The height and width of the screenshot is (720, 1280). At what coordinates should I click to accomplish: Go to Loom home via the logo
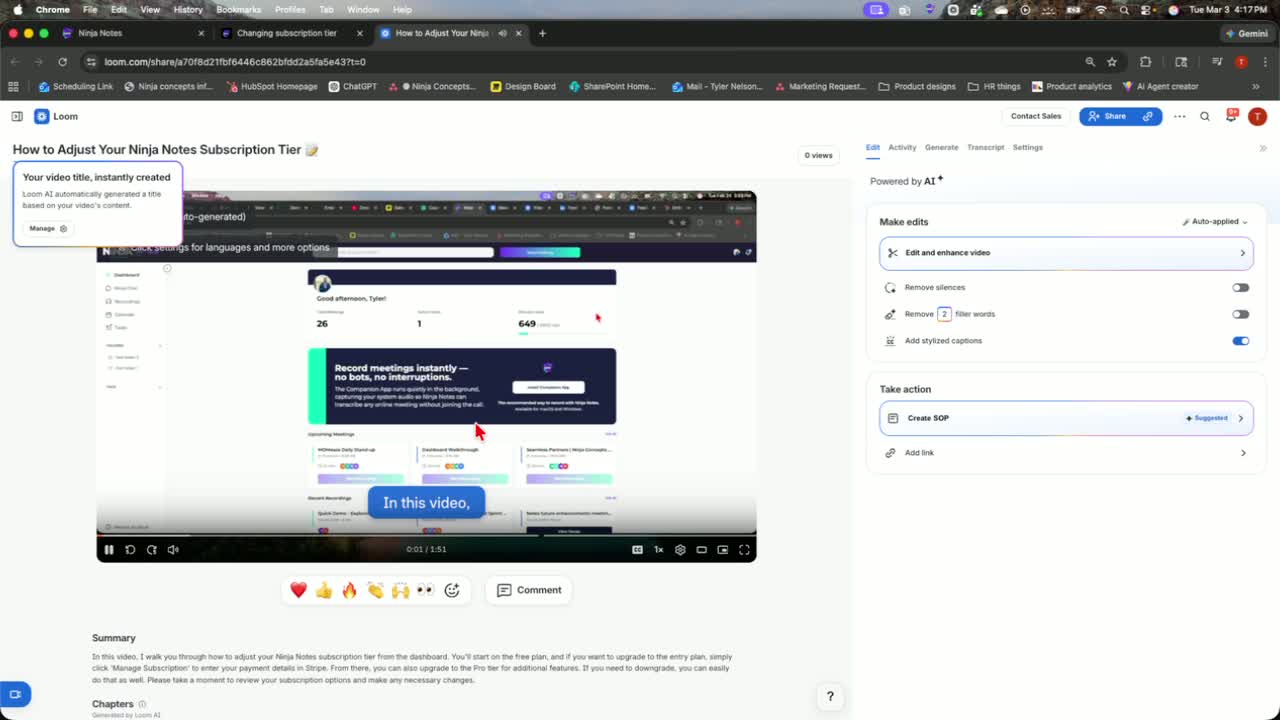point(56,116)
